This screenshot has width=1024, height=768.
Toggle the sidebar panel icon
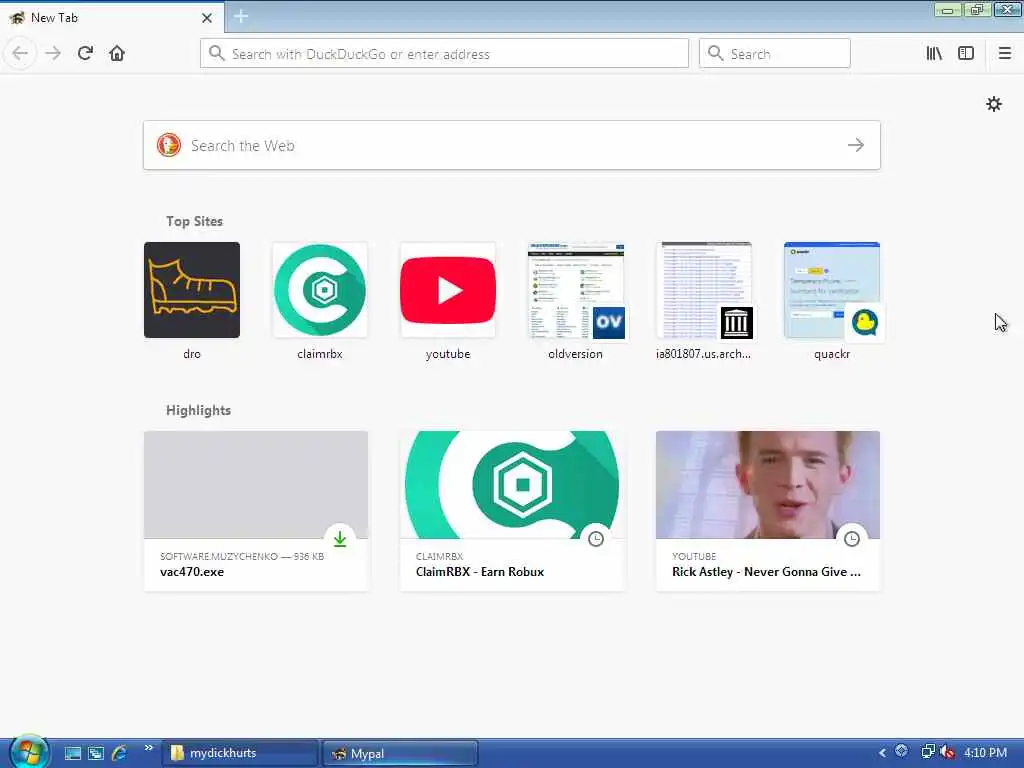(966, 54)
